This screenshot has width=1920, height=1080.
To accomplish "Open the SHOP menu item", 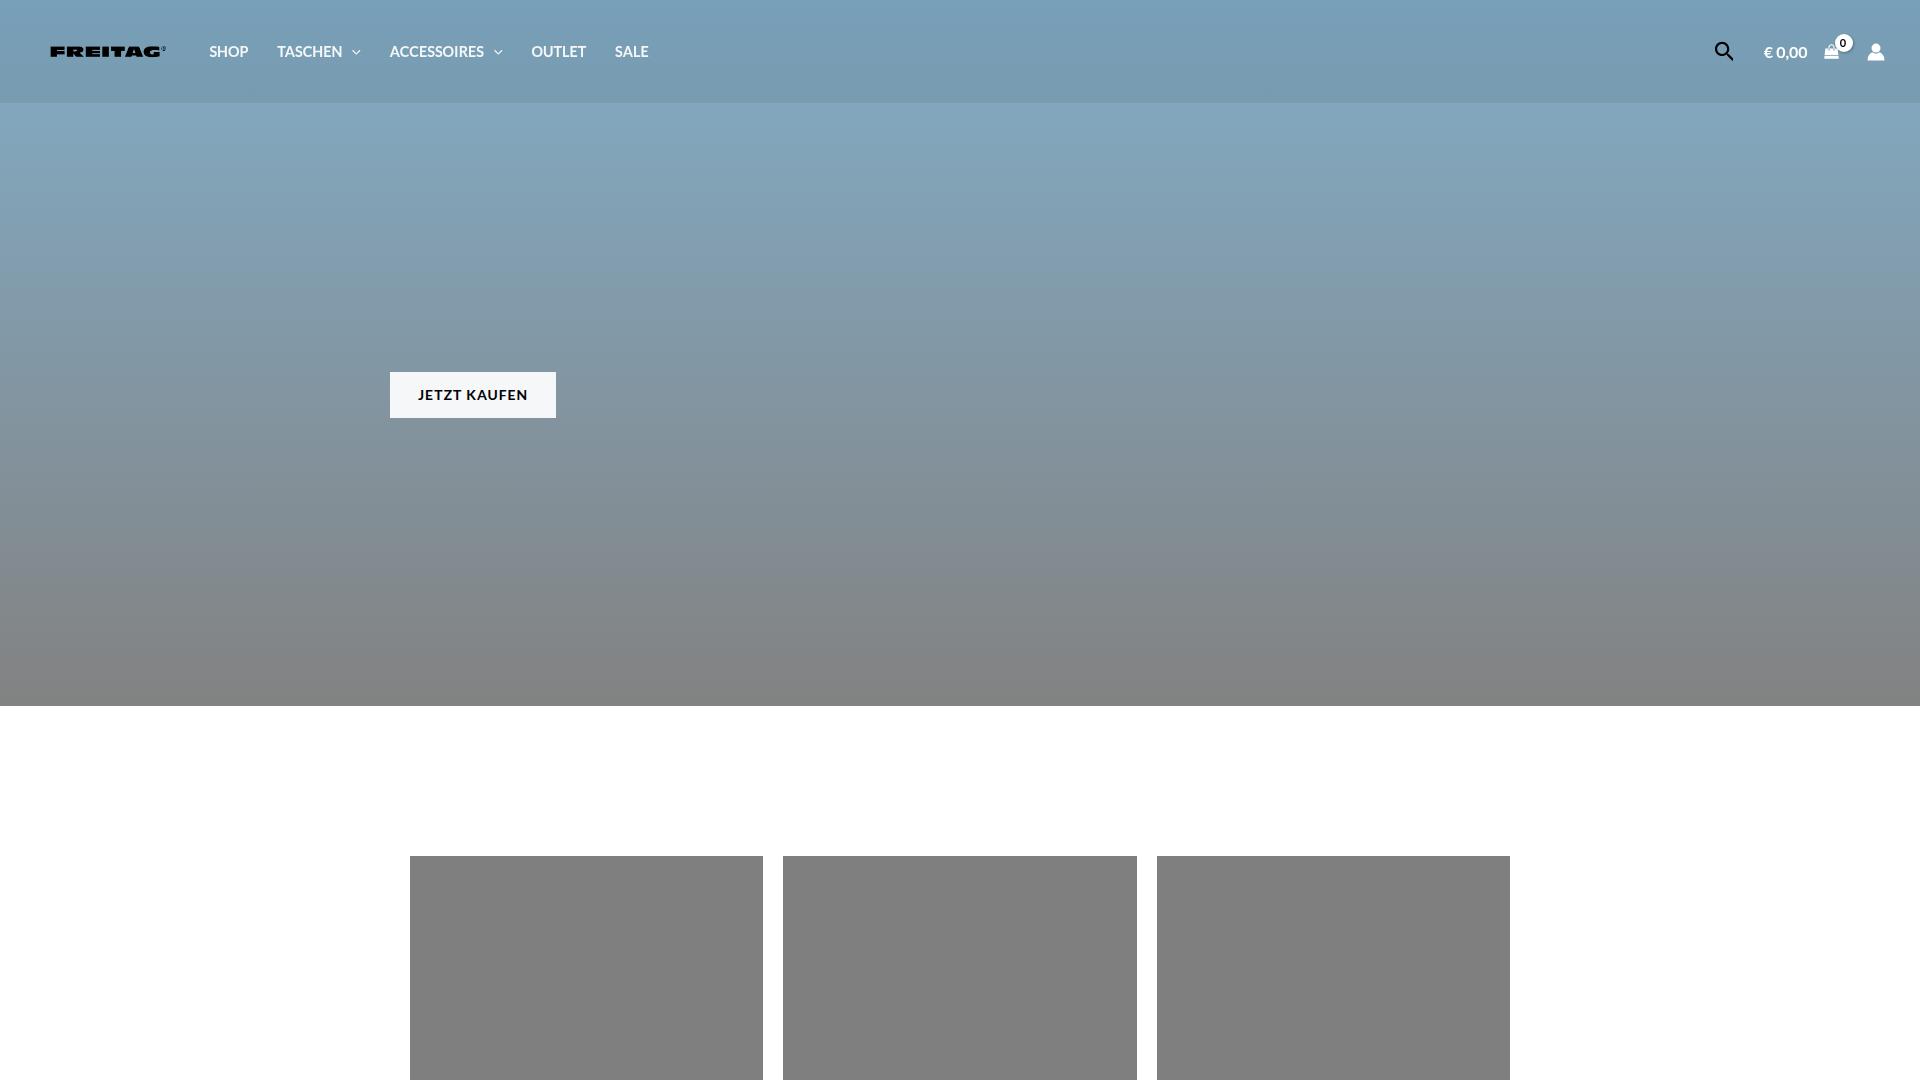I will [228, 51].
